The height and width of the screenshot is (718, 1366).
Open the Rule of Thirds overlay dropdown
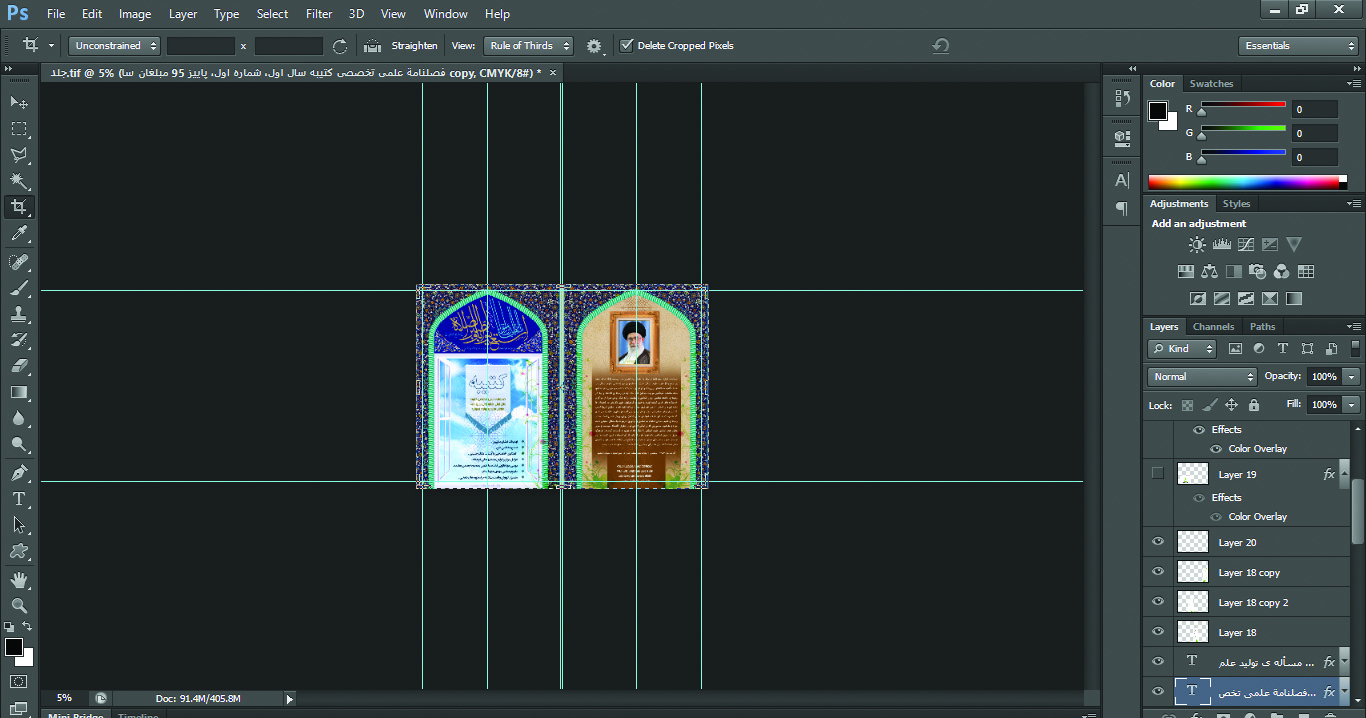[x=529, y=46]
